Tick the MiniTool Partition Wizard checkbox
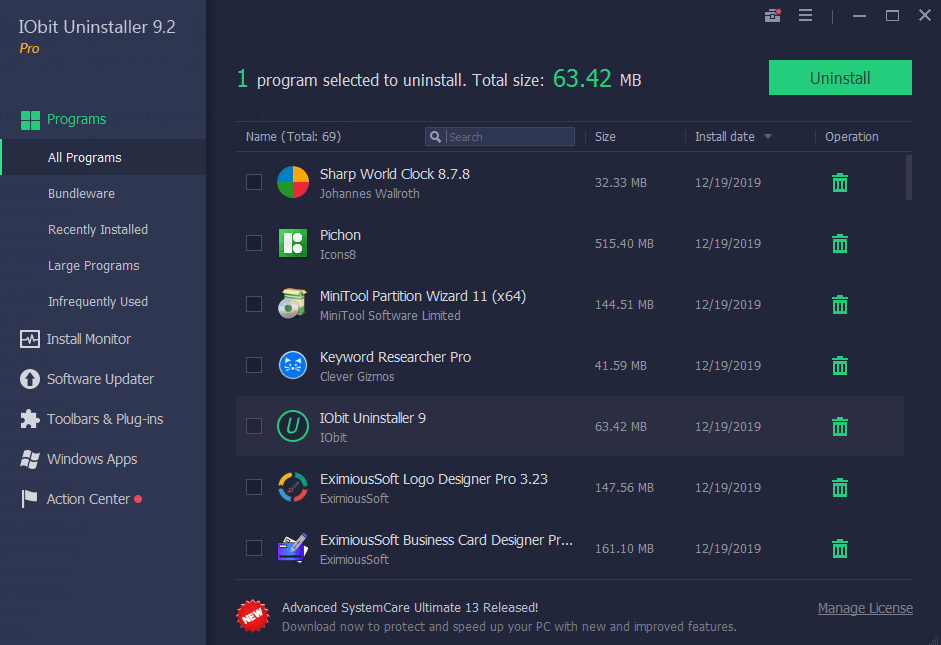This screenshot has width=941, height=645. [254, 304]
